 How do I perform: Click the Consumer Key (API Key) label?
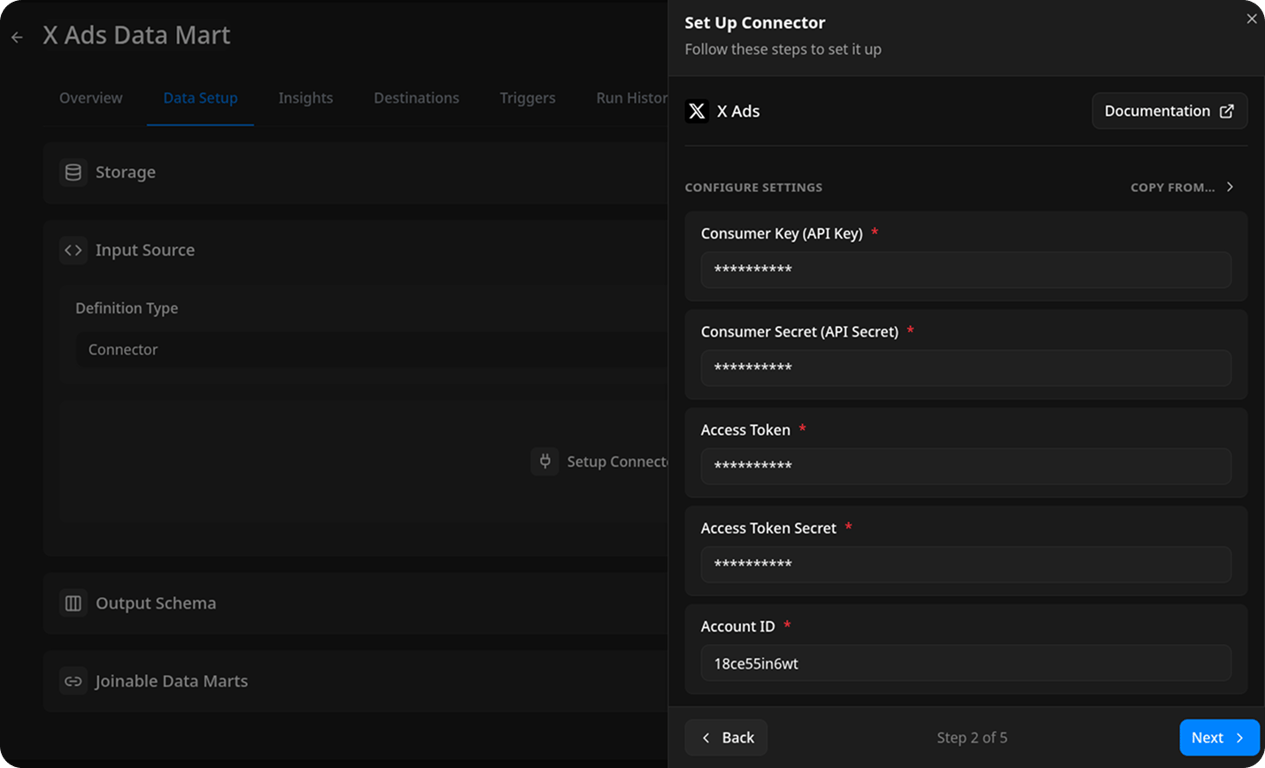[782, 233]
